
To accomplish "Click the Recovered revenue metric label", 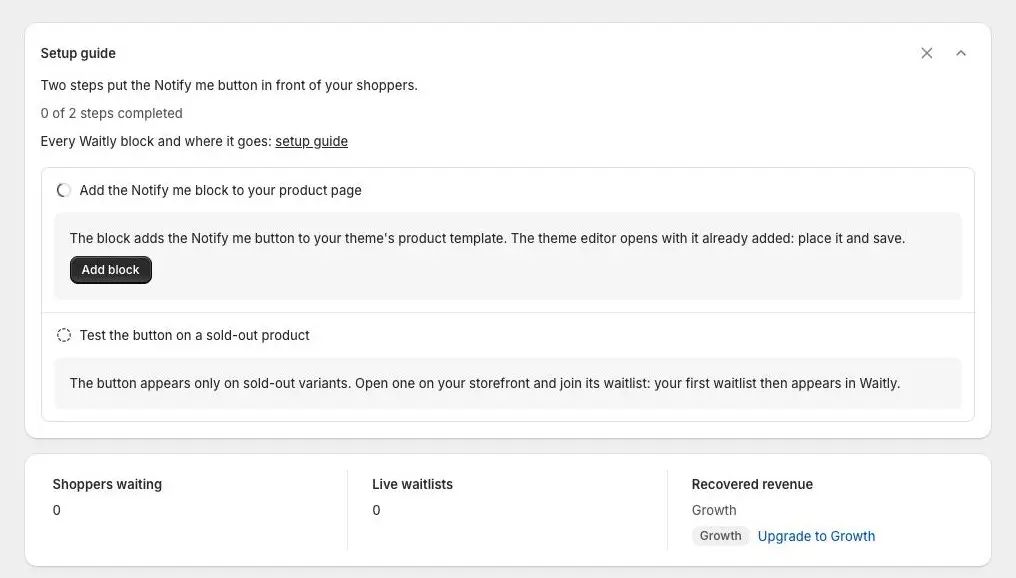I will [x=752, y=484].
